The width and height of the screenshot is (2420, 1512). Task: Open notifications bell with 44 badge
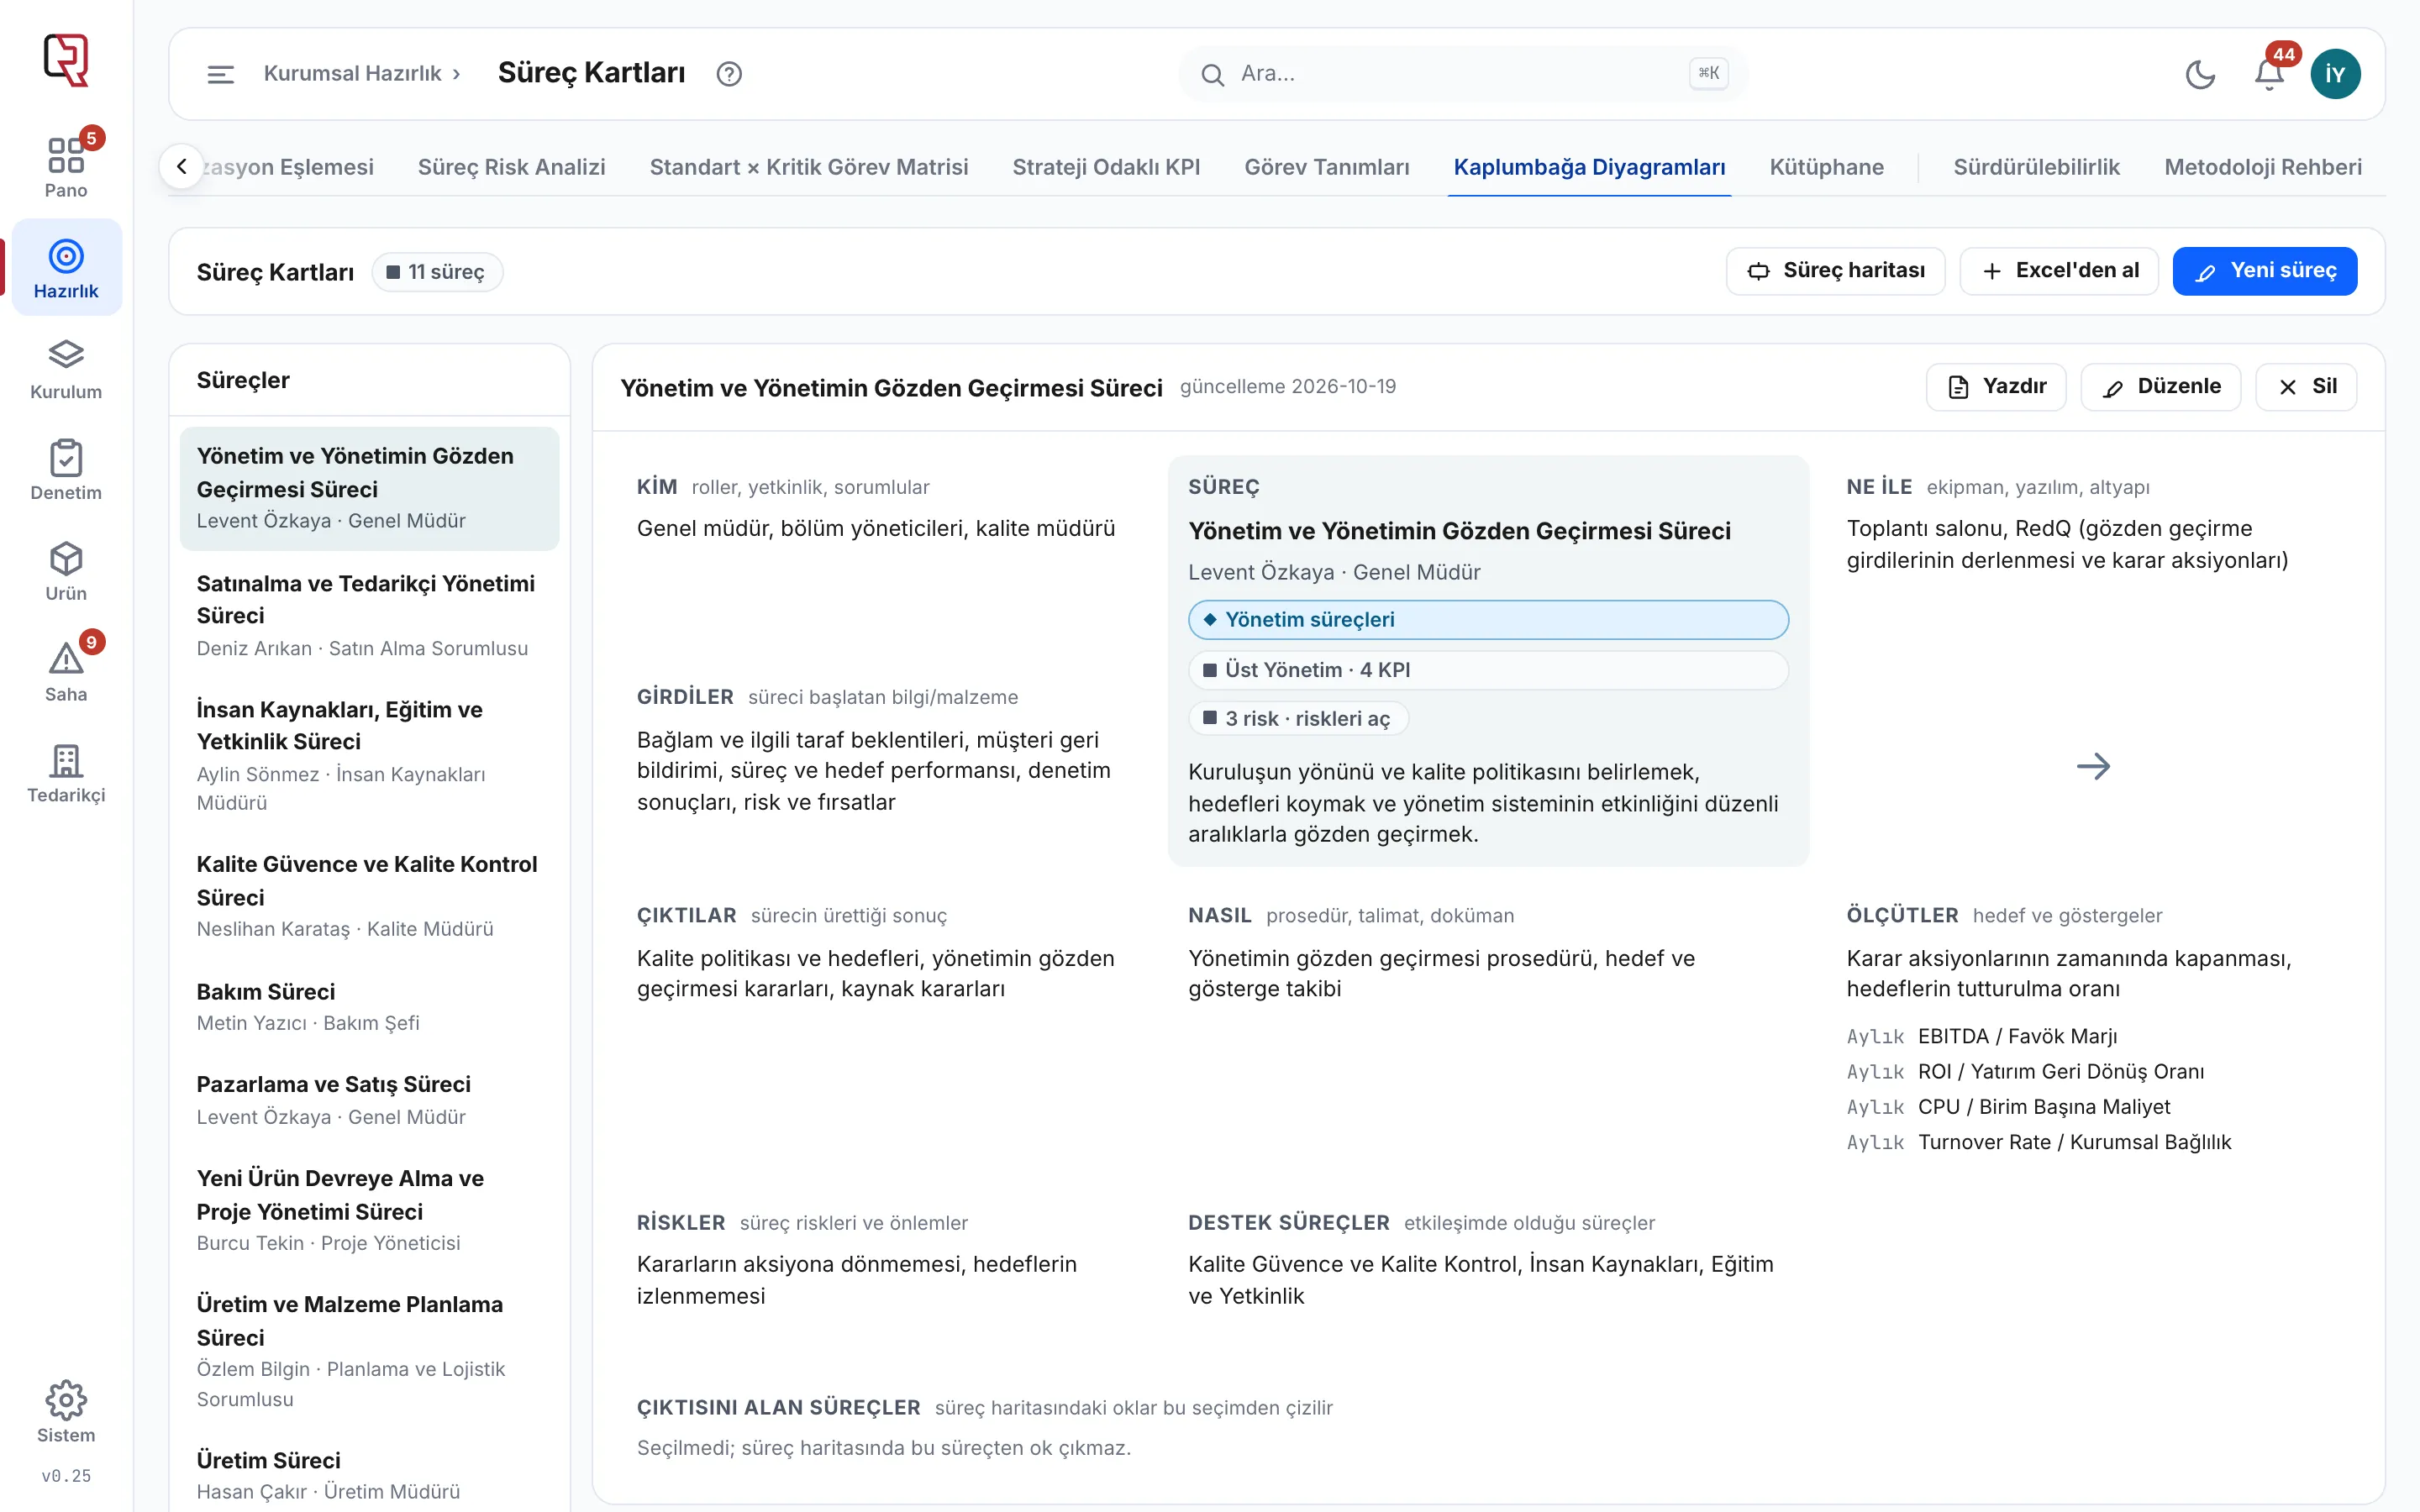click(2269, 74)
